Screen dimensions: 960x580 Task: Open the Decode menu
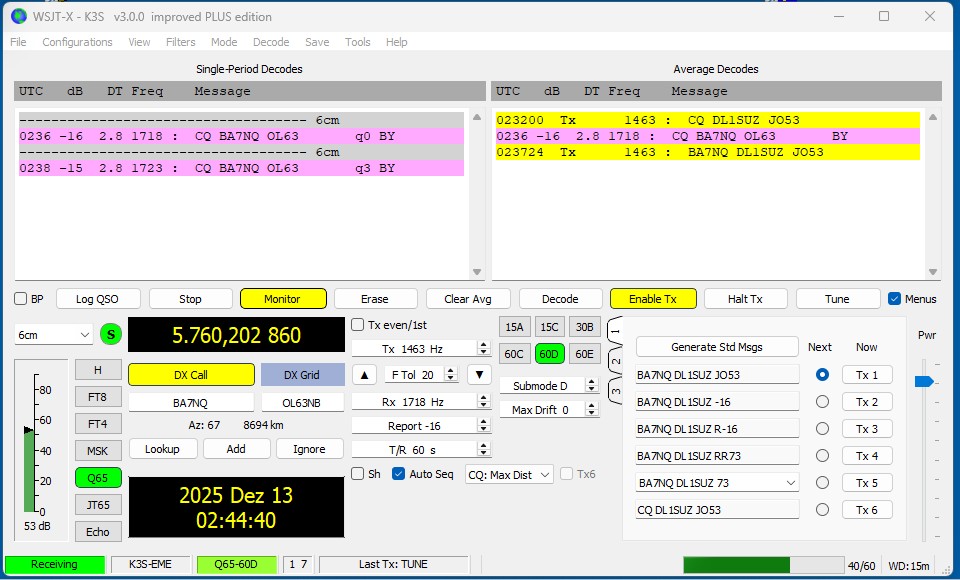[x=270, y=42]
